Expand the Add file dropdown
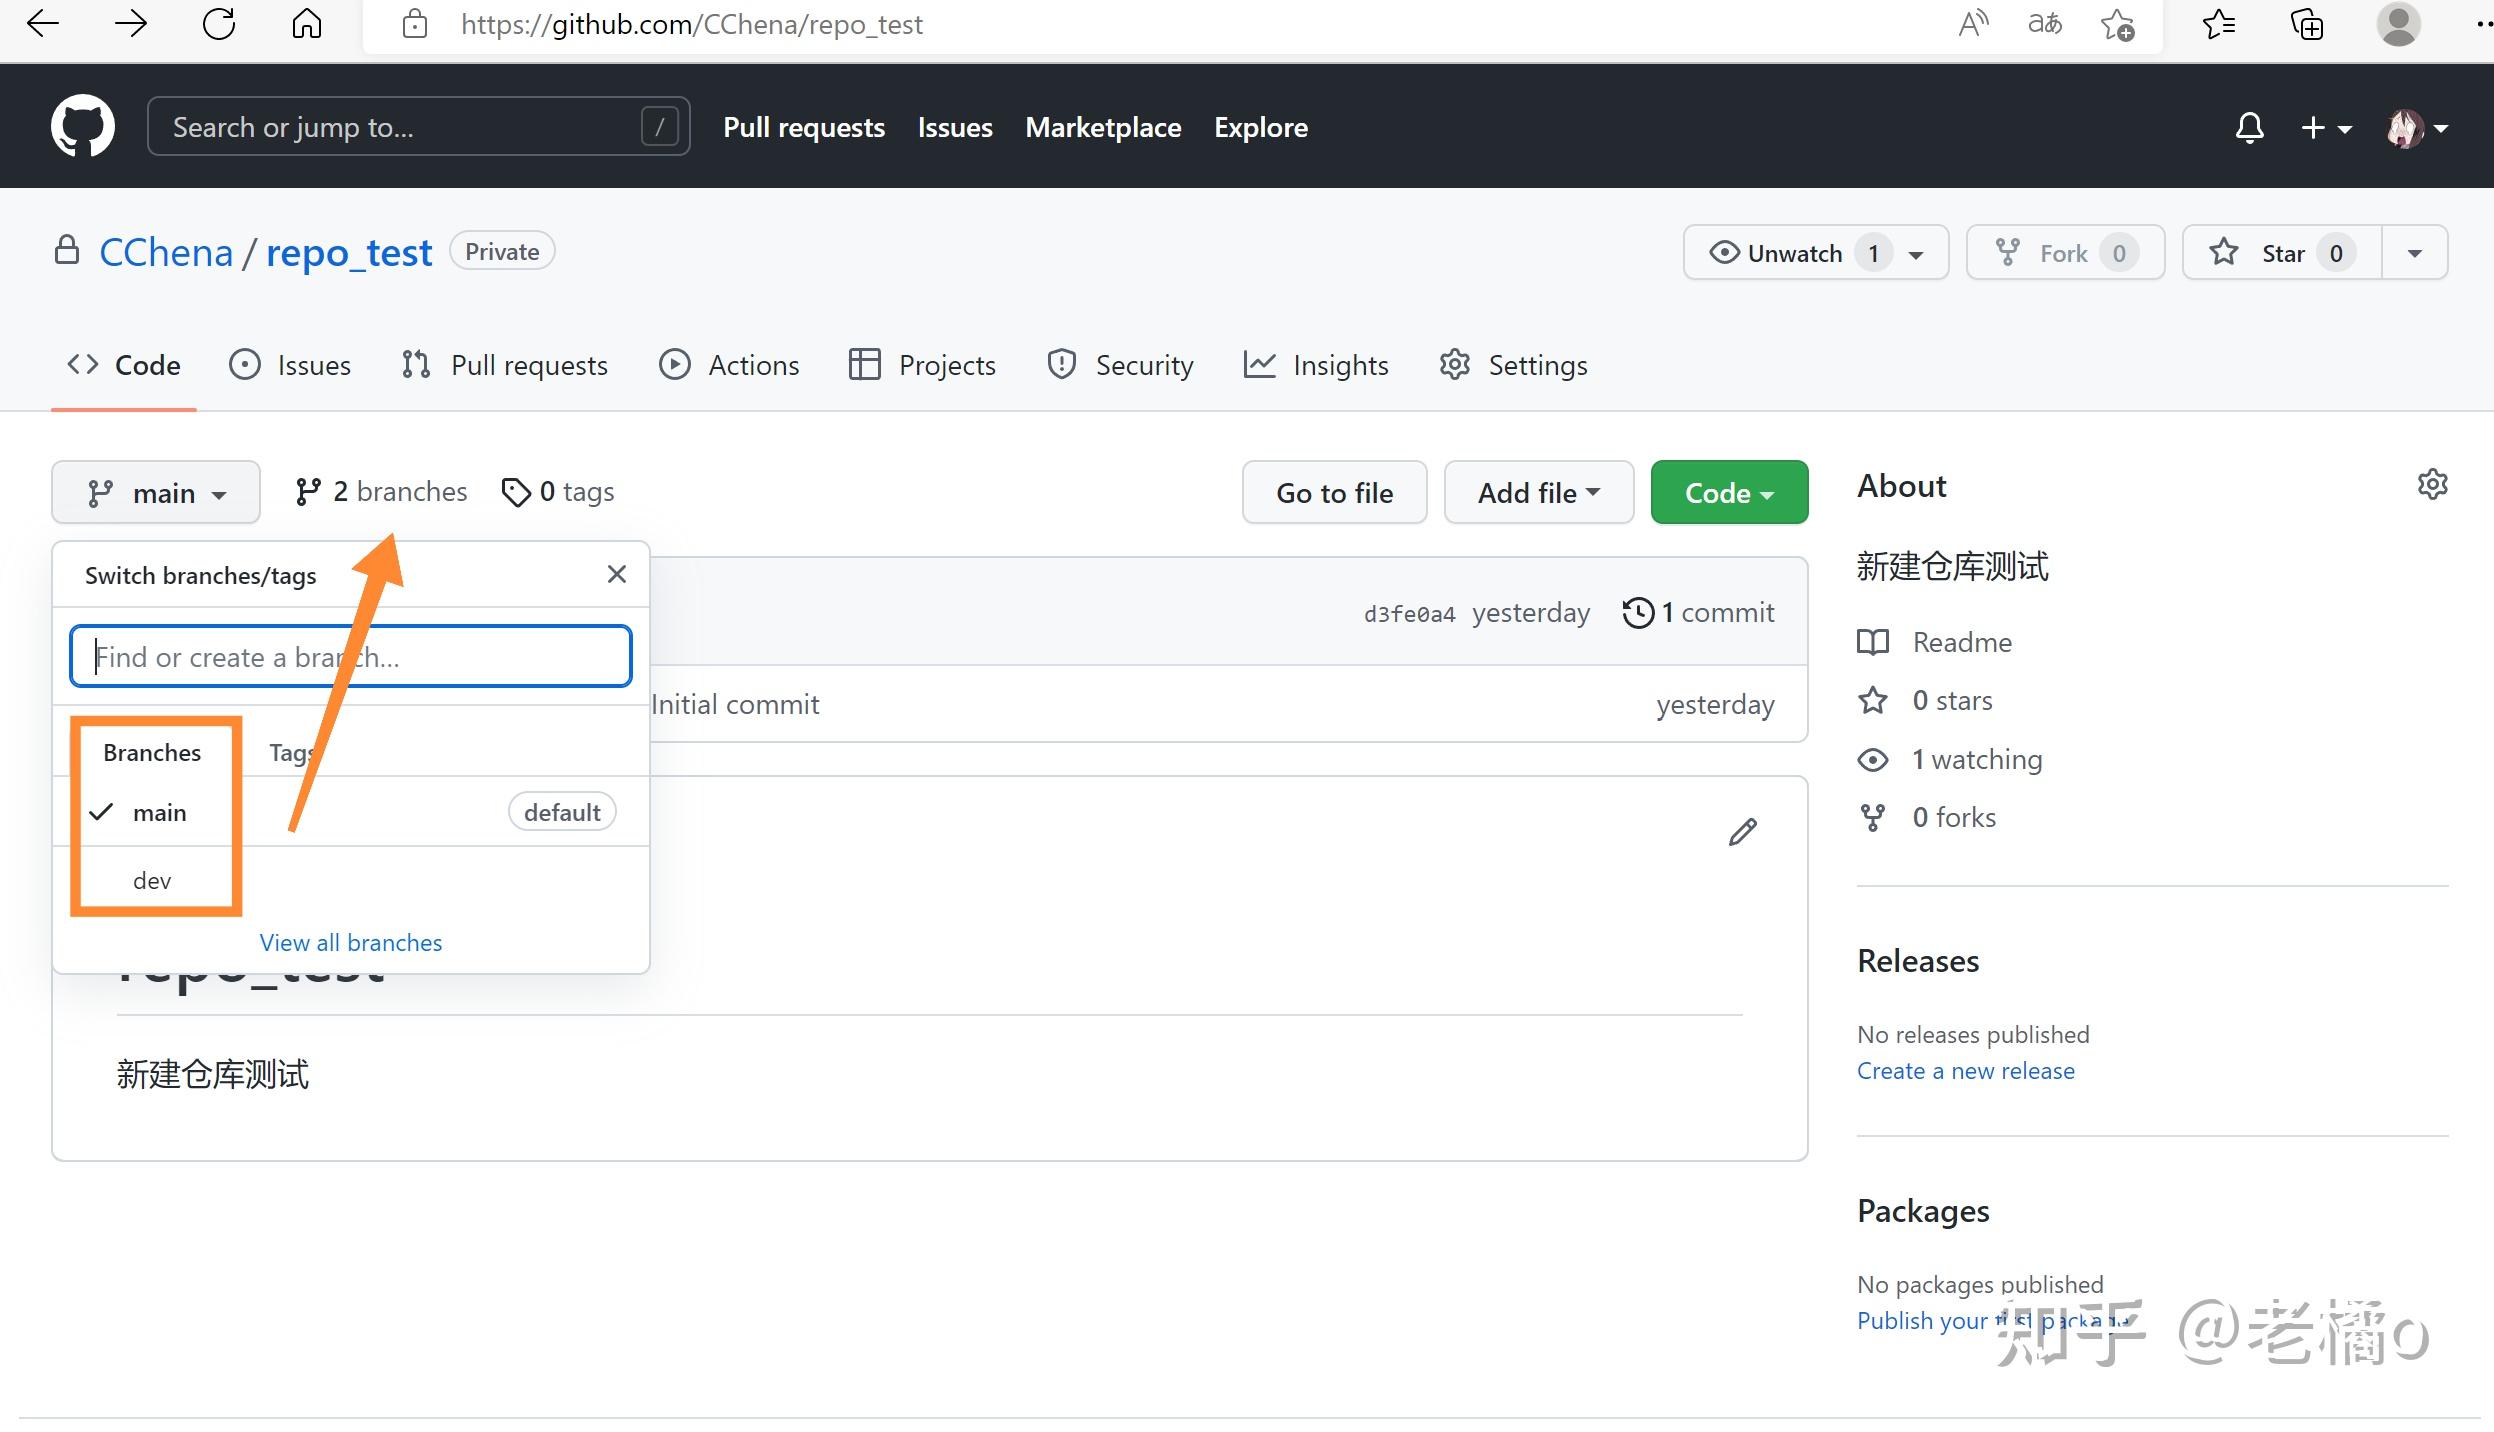 pyautogui.click(x=1536, y=492)
